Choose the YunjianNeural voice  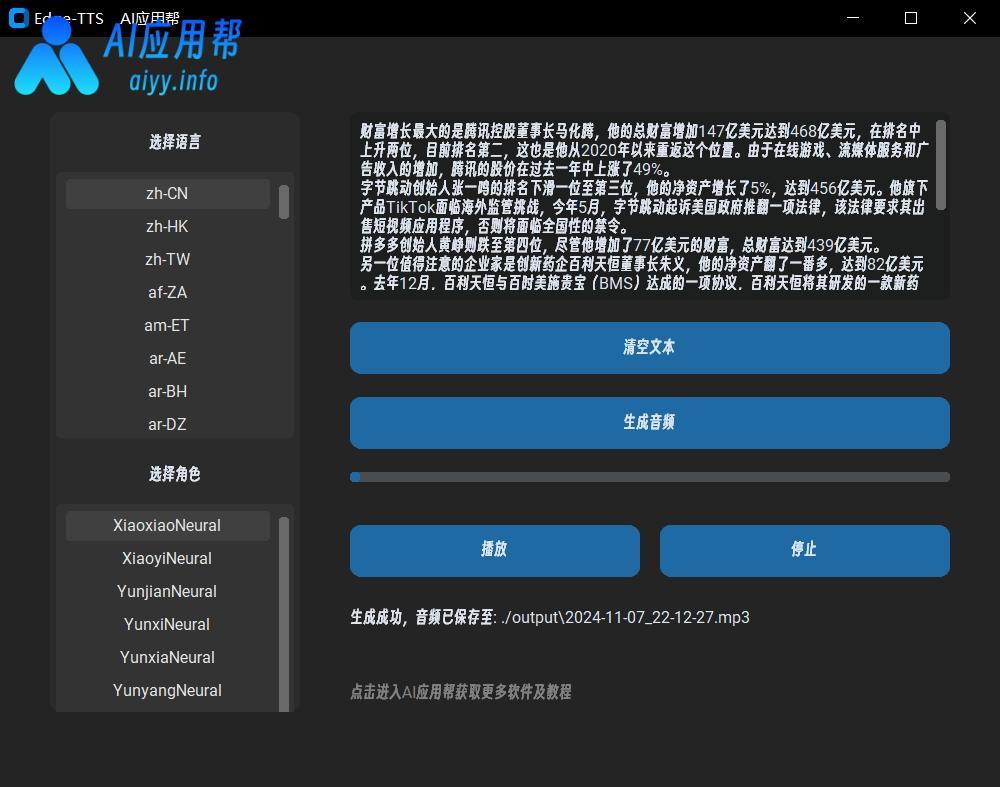coord(167,591)
